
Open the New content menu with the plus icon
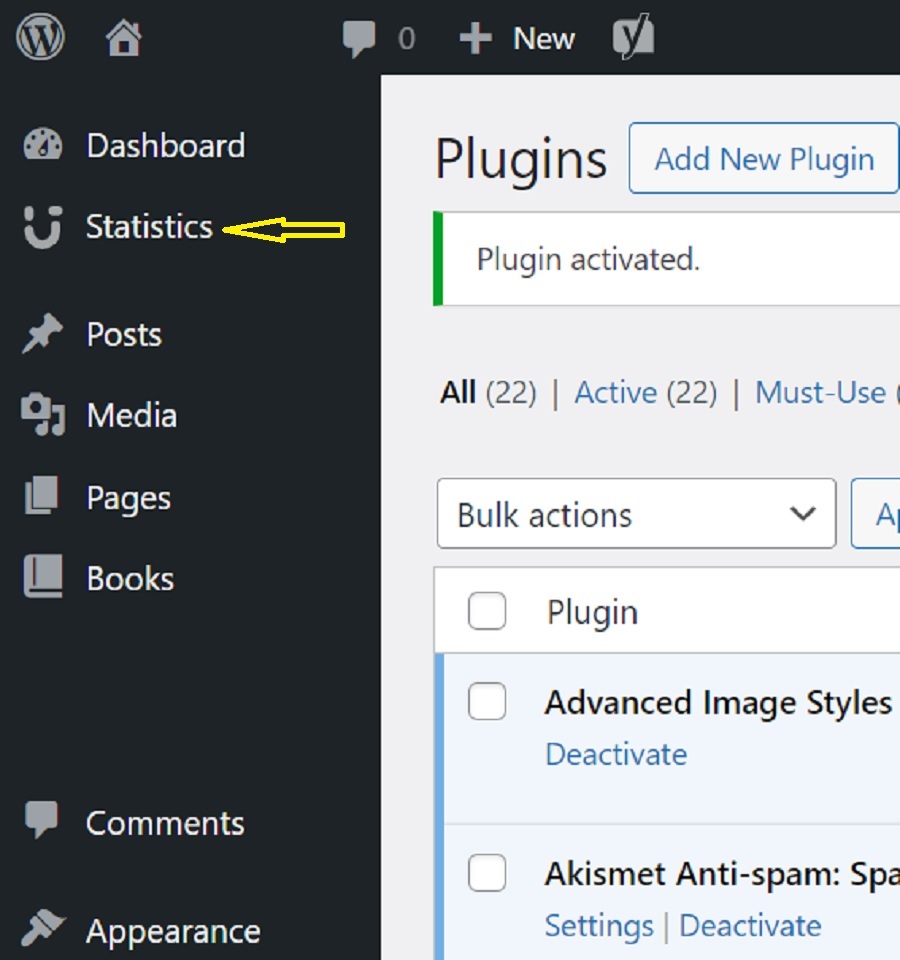click(476, 38)
